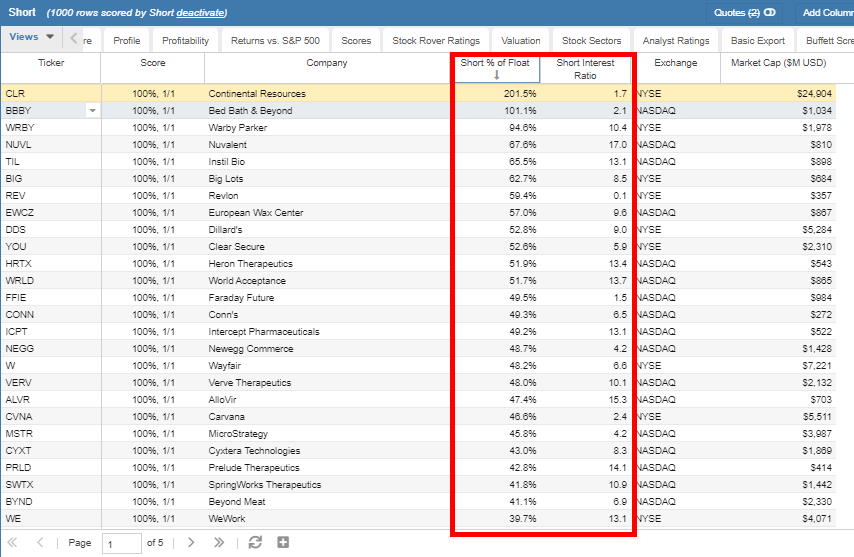Click Add Column button
Viewport: 854px width, 557px height.
point(827,13)
